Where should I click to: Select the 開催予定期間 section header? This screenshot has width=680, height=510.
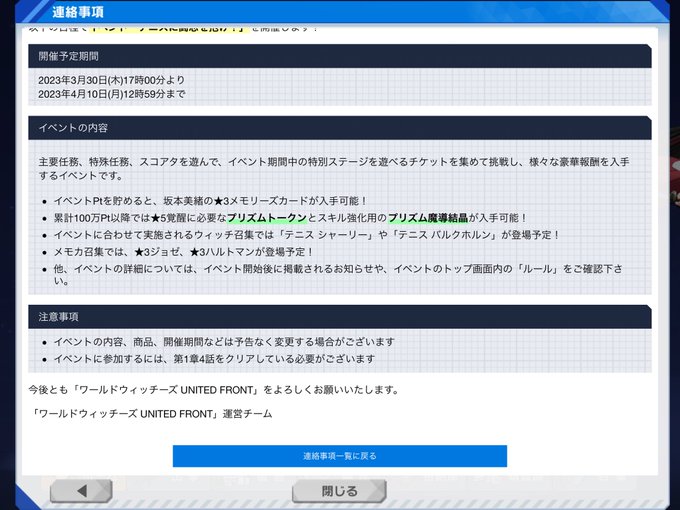[340, 56]
